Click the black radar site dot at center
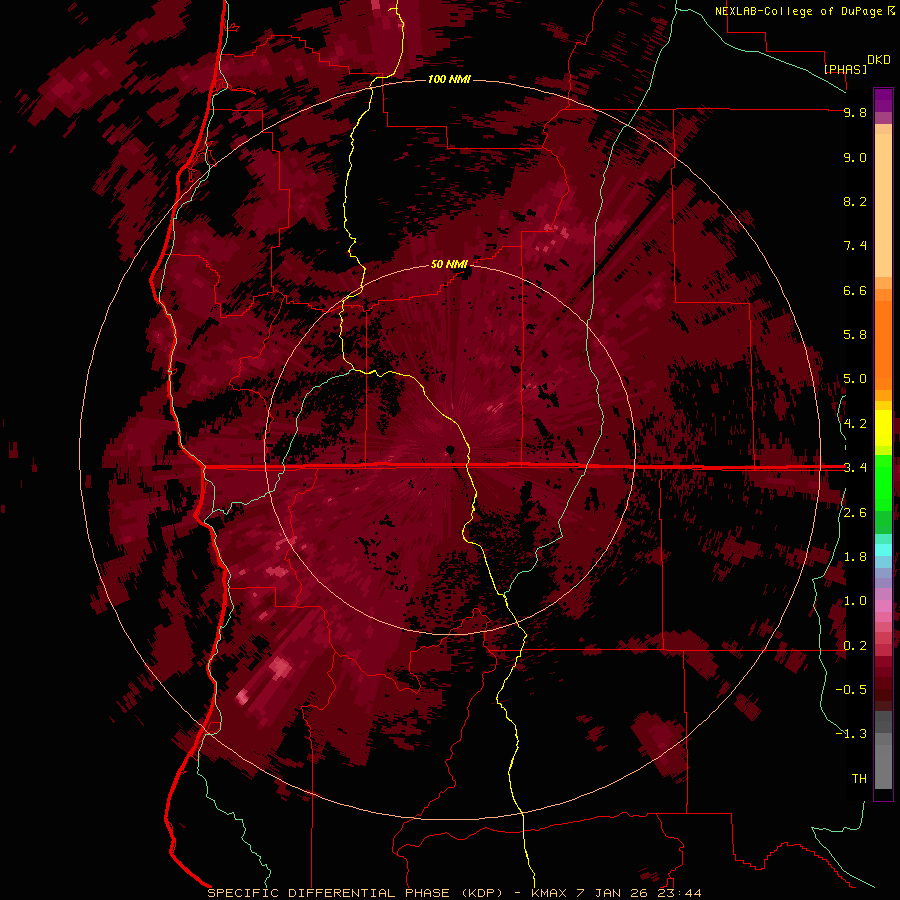 [x=450, y=449]
